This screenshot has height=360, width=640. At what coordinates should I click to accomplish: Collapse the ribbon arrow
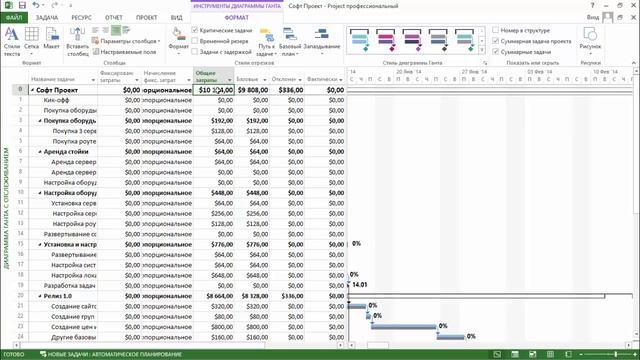(633, 63)
